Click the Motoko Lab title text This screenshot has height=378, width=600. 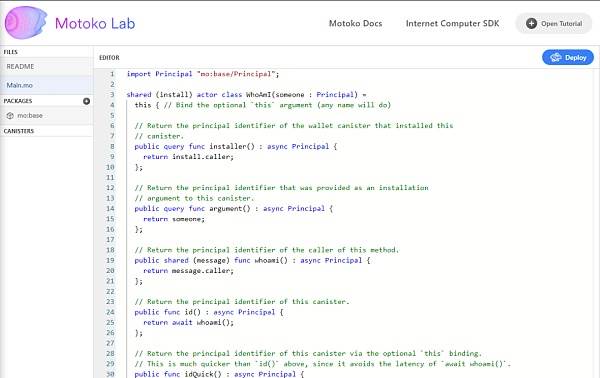coord(95,23)
